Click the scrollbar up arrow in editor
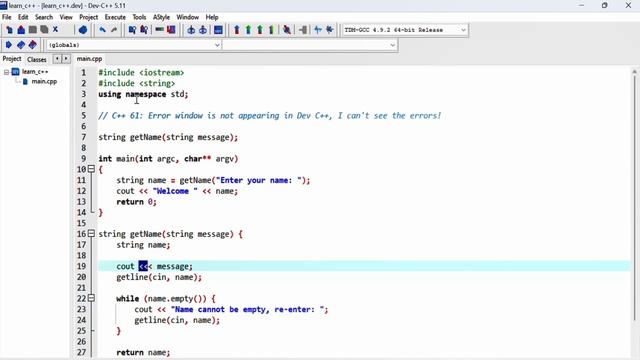 (x=634, y=71)
